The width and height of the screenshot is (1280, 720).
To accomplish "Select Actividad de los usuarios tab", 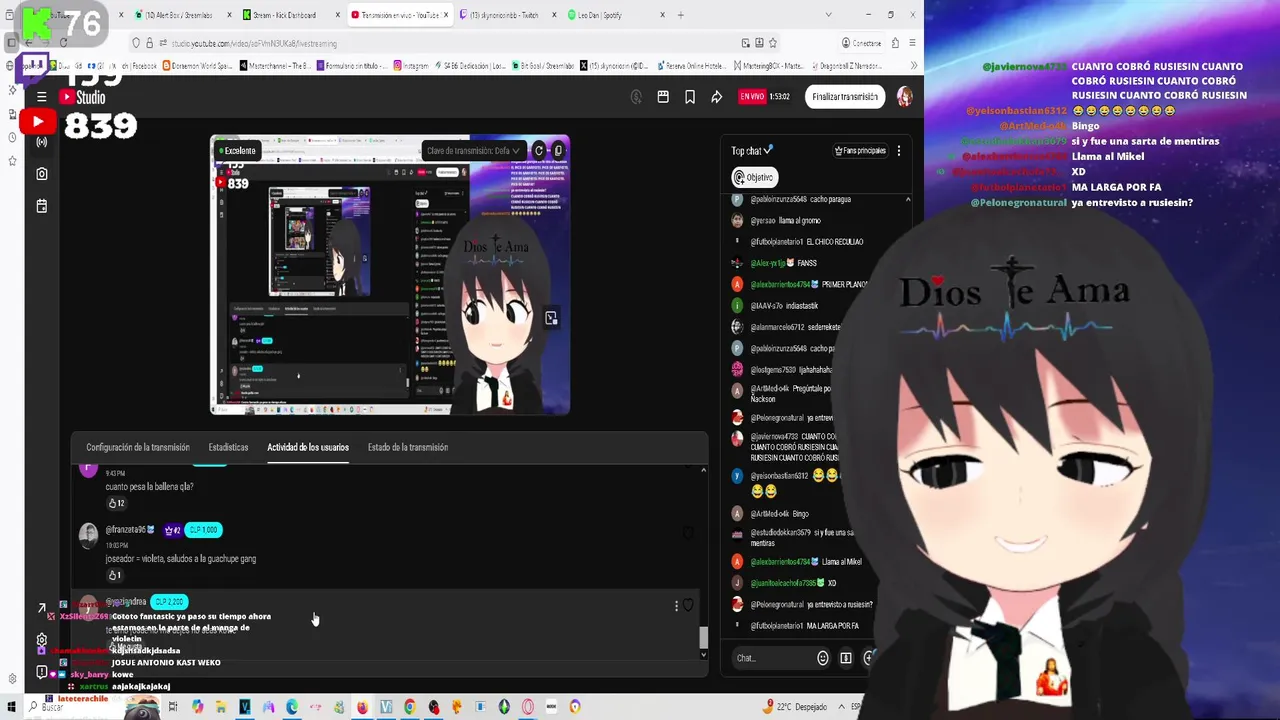I will pos(308,447).
